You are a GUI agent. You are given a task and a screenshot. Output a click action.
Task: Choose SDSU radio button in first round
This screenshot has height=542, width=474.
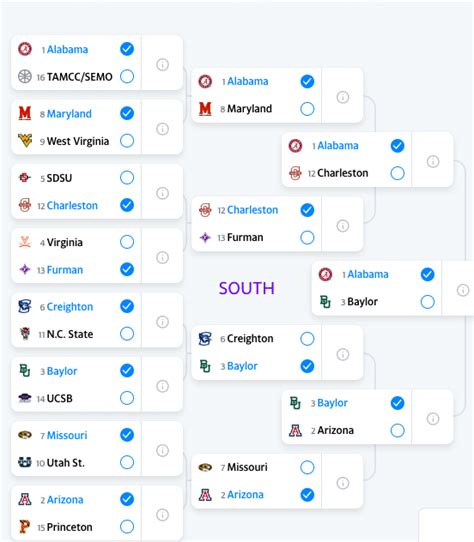point(127,178)
